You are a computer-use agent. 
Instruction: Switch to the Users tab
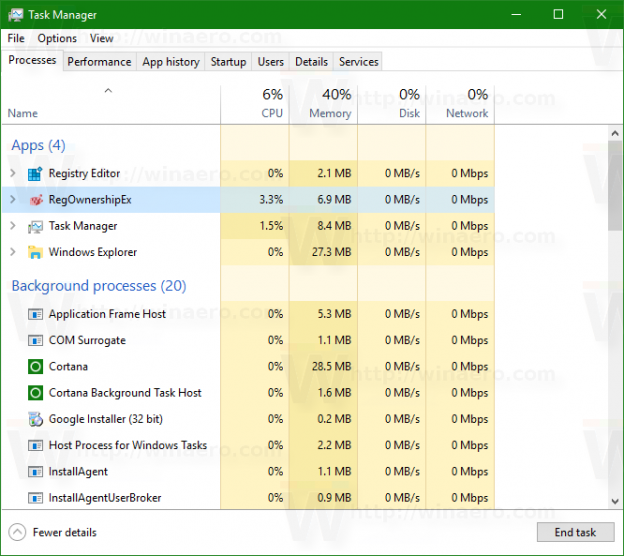click(x=271, y=62)
